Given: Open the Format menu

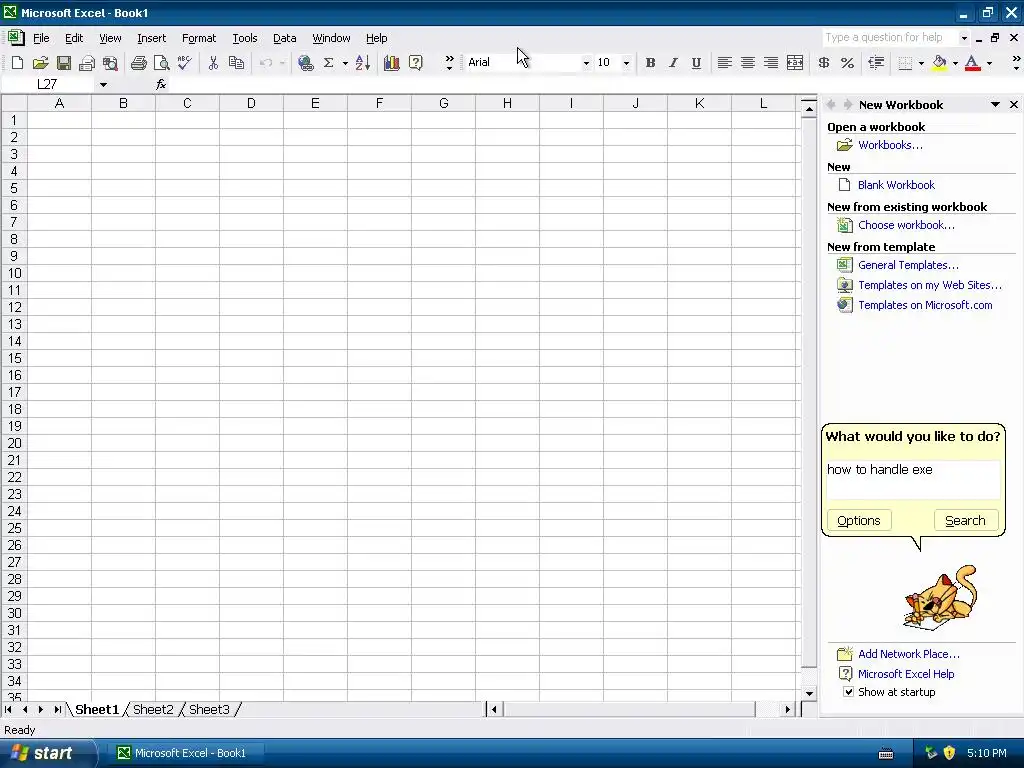Looking at the screenshot, I should [x=199, y=38].
